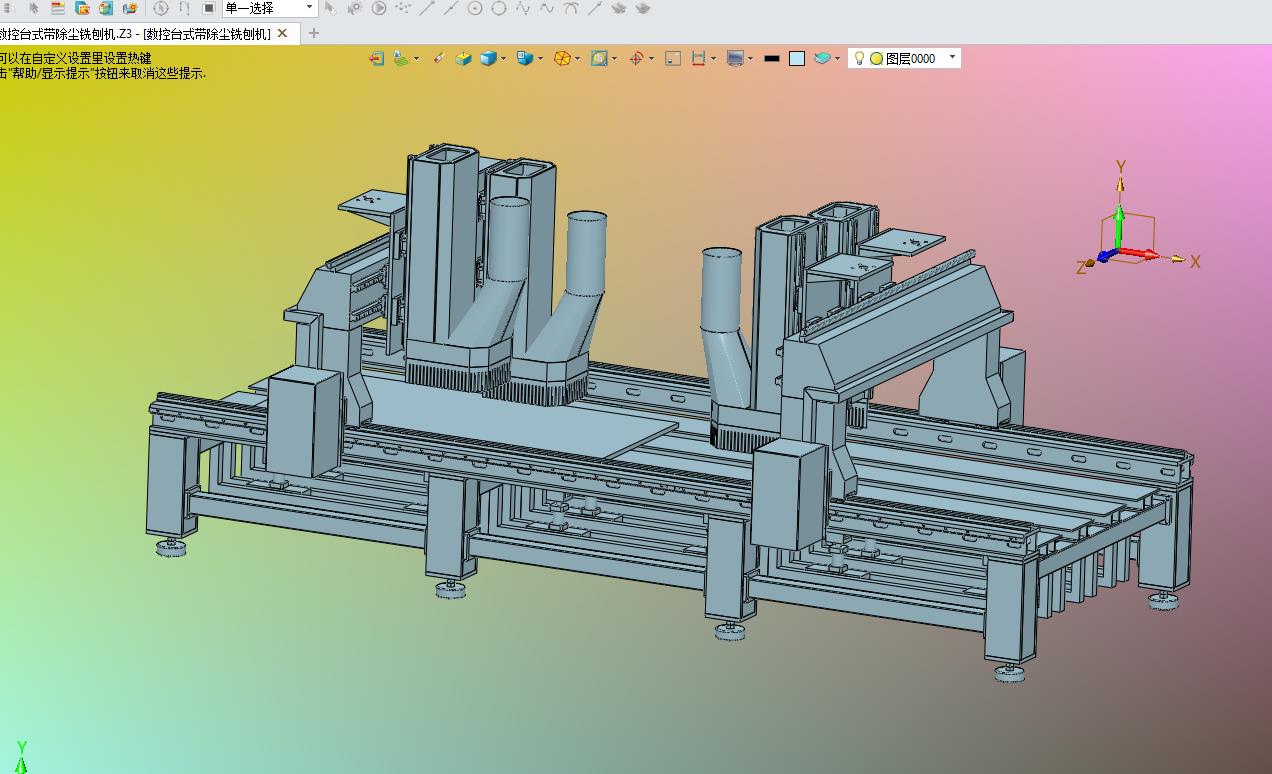The image size is (1272, 774).
Task: Click the black line color swatch
Action: click(x=771, y=59)
